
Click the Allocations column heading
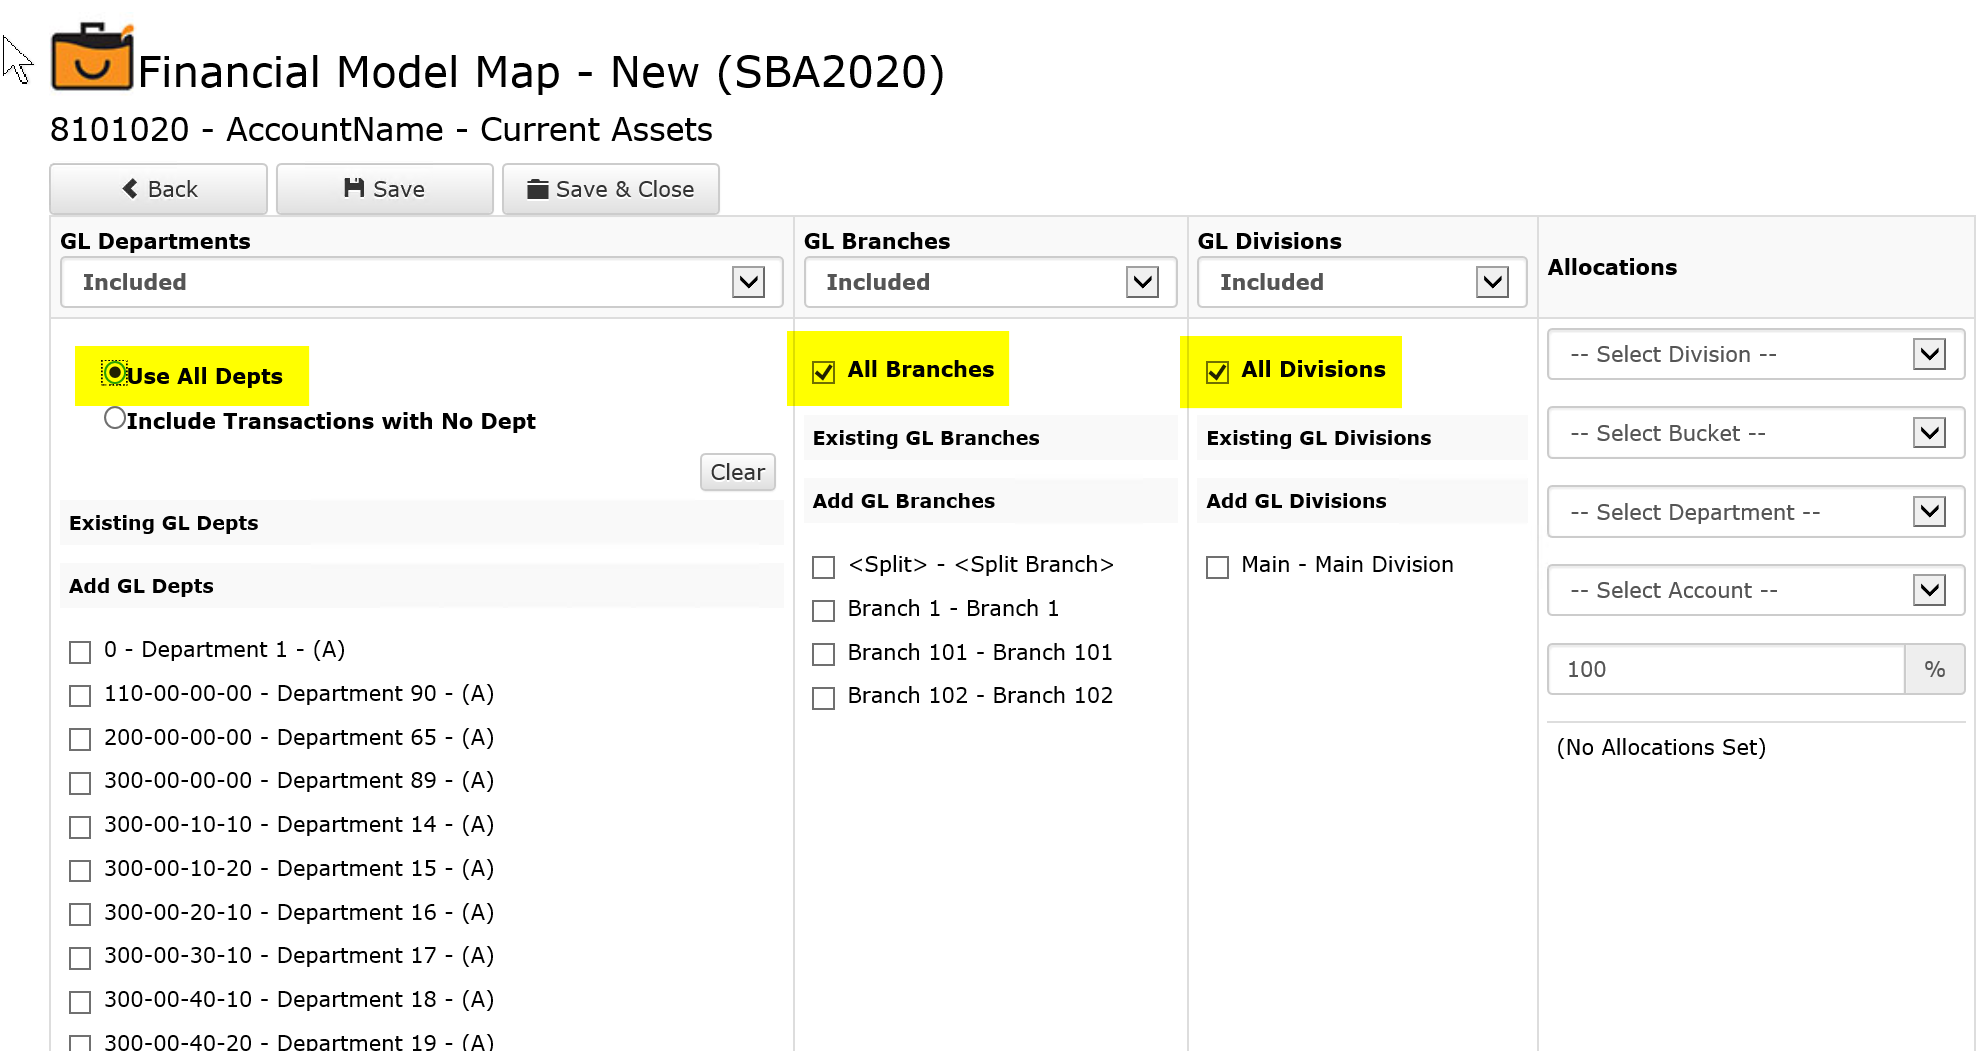coord(1612,267)
